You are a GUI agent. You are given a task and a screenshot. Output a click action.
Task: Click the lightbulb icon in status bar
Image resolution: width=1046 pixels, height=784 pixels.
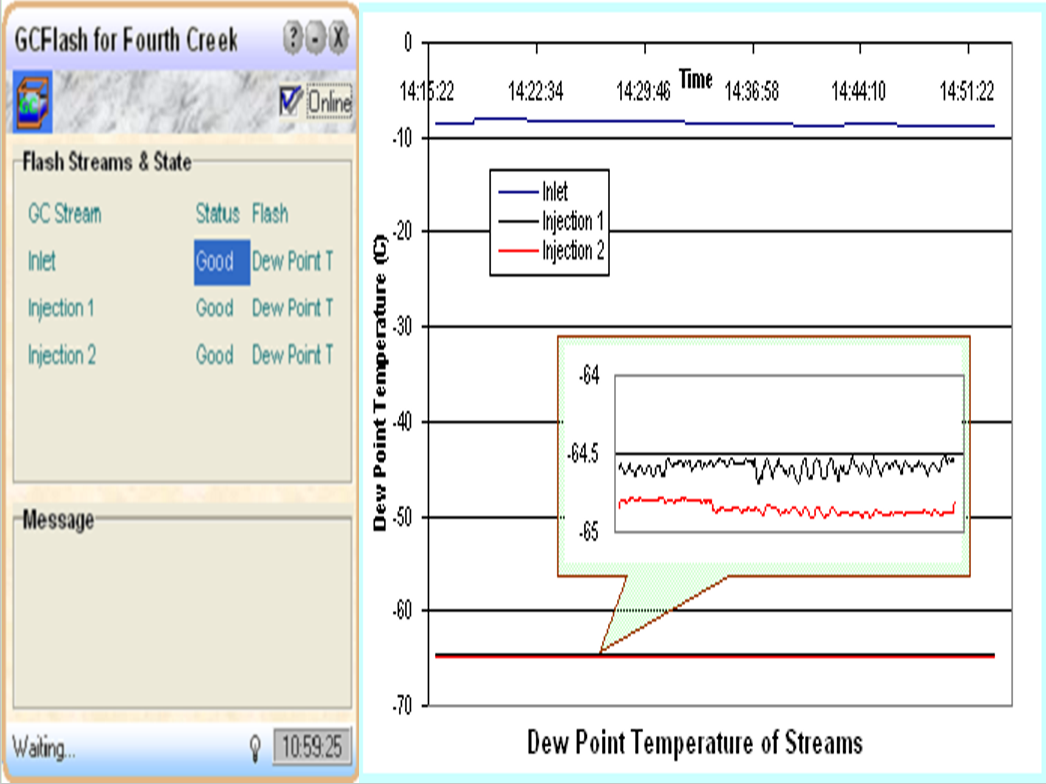pyautogui.click(x=255, y=746)
